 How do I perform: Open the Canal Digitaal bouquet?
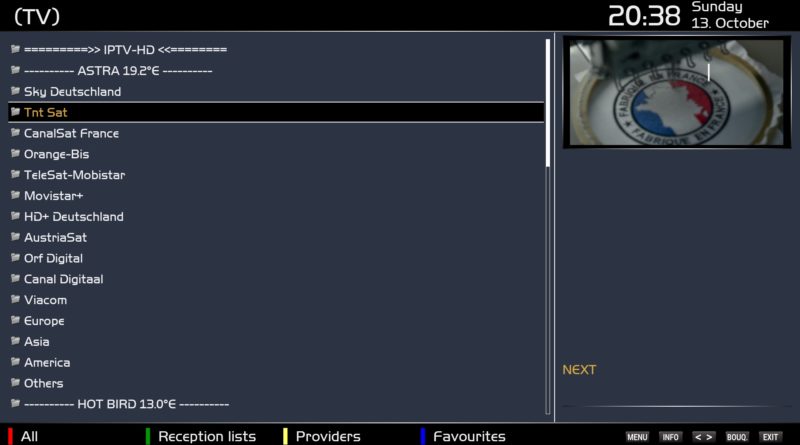pyautogui.click(x=276, y=279)
